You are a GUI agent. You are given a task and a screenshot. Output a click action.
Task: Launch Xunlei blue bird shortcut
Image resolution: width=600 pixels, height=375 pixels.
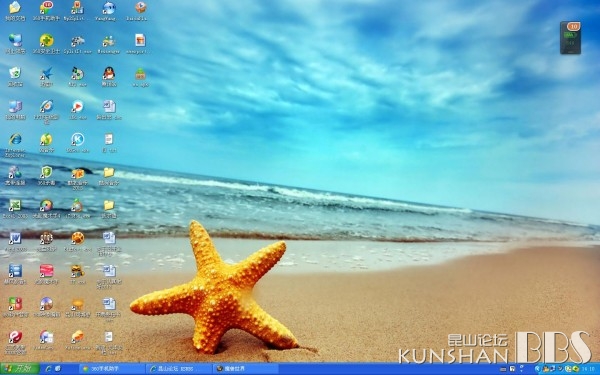click(x=46, y=73)
